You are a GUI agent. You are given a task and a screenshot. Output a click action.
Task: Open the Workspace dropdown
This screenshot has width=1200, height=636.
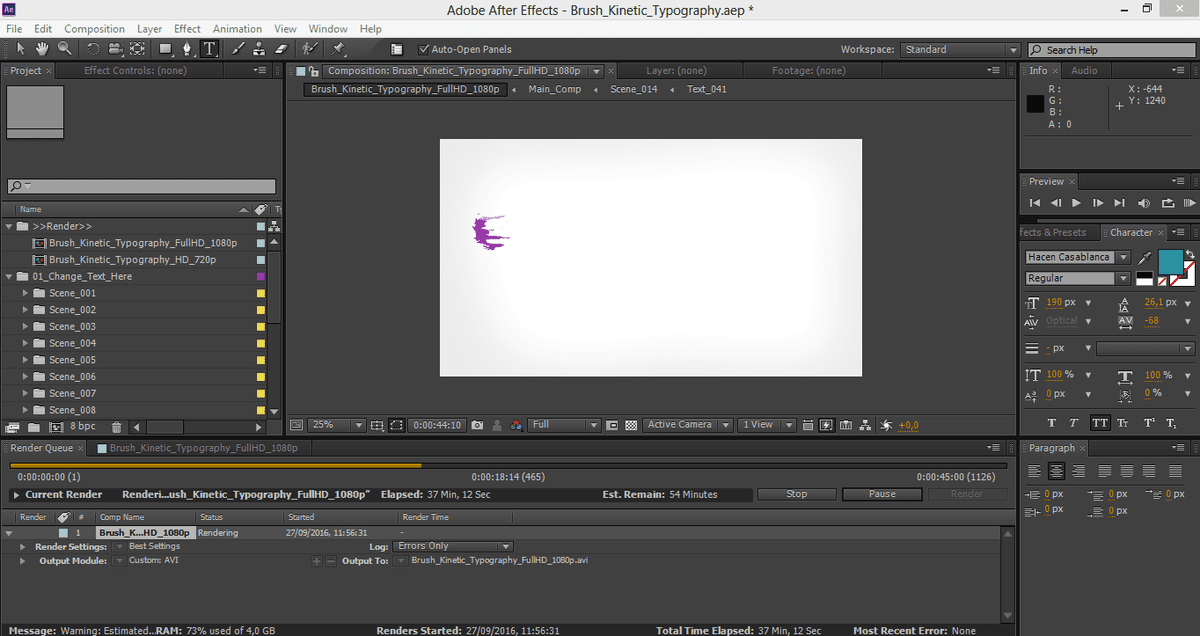(x=959, y=50)
